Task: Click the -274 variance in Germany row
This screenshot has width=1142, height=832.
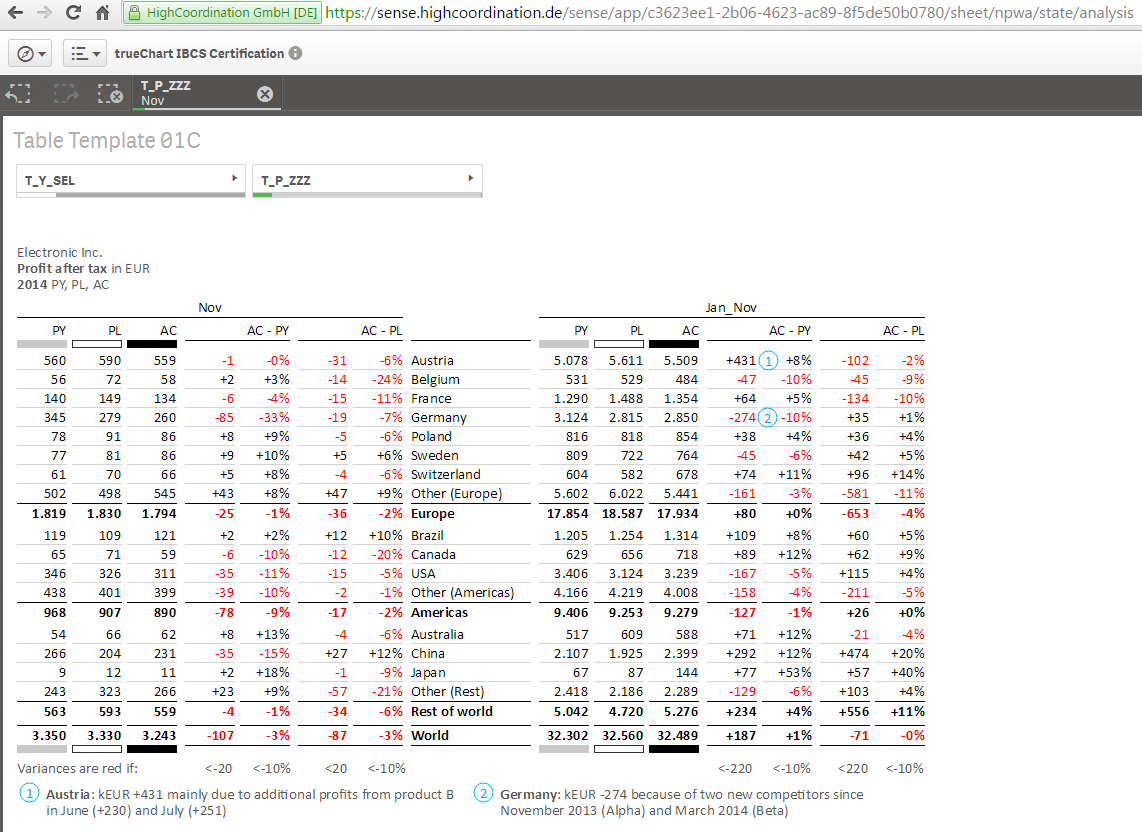Action: [742, 417]
